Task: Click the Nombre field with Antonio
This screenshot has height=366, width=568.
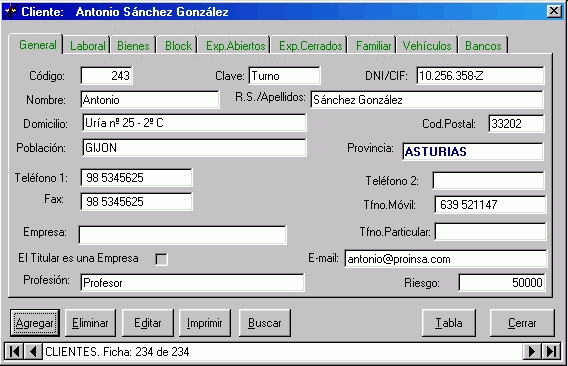Action: point(150,100)
